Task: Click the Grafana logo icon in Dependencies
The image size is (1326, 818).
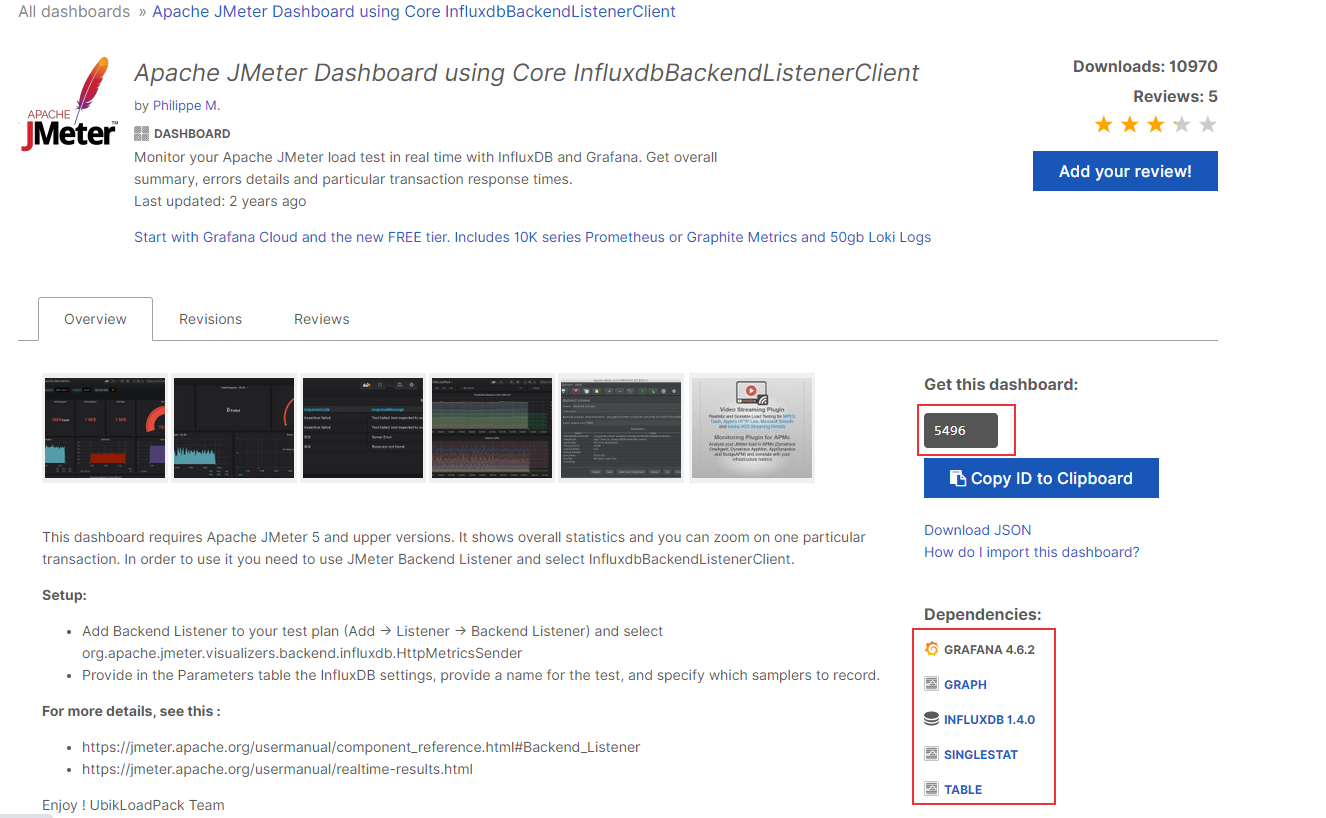Action: click(931, 649)
